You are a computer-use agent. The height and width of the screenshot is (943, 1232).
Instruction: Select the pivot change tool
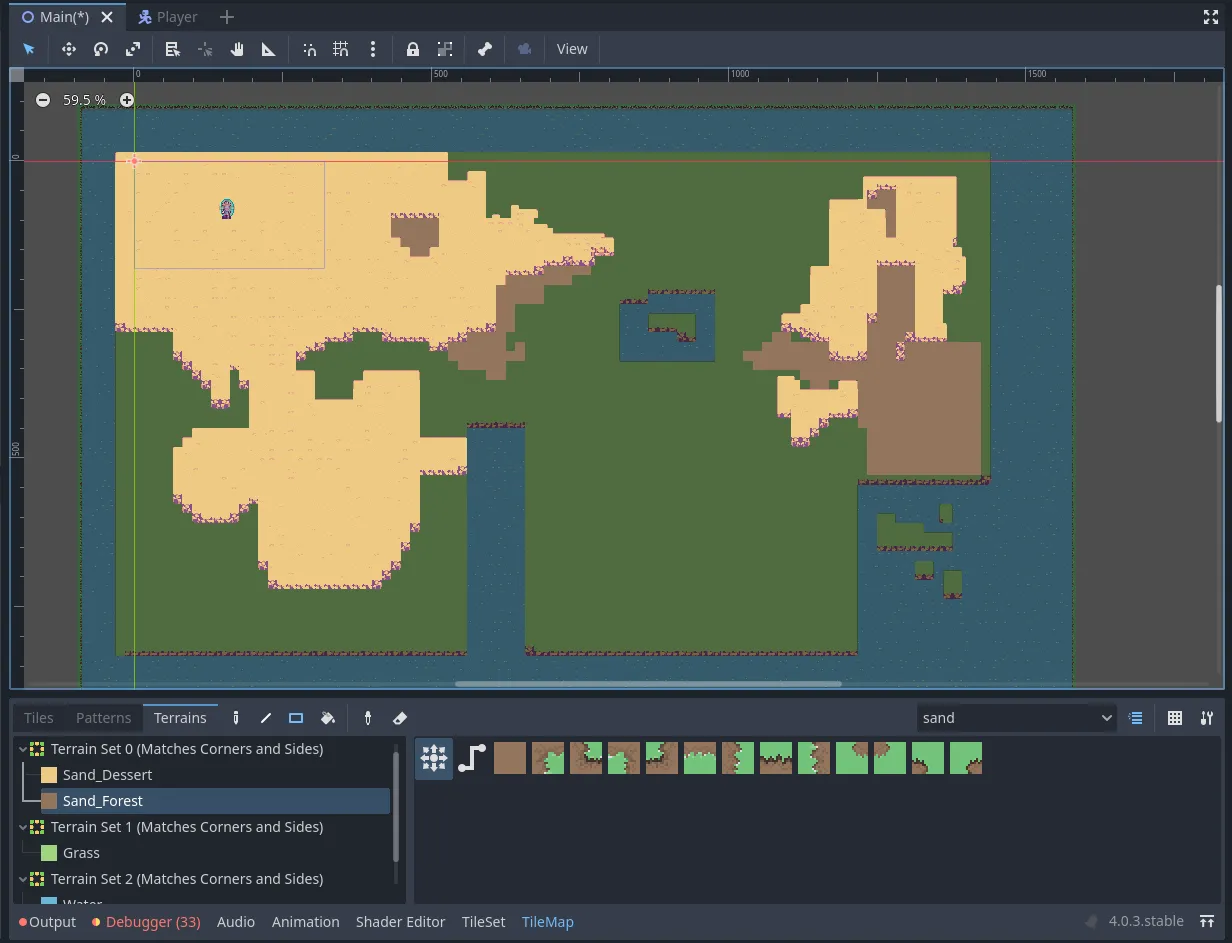205,49
